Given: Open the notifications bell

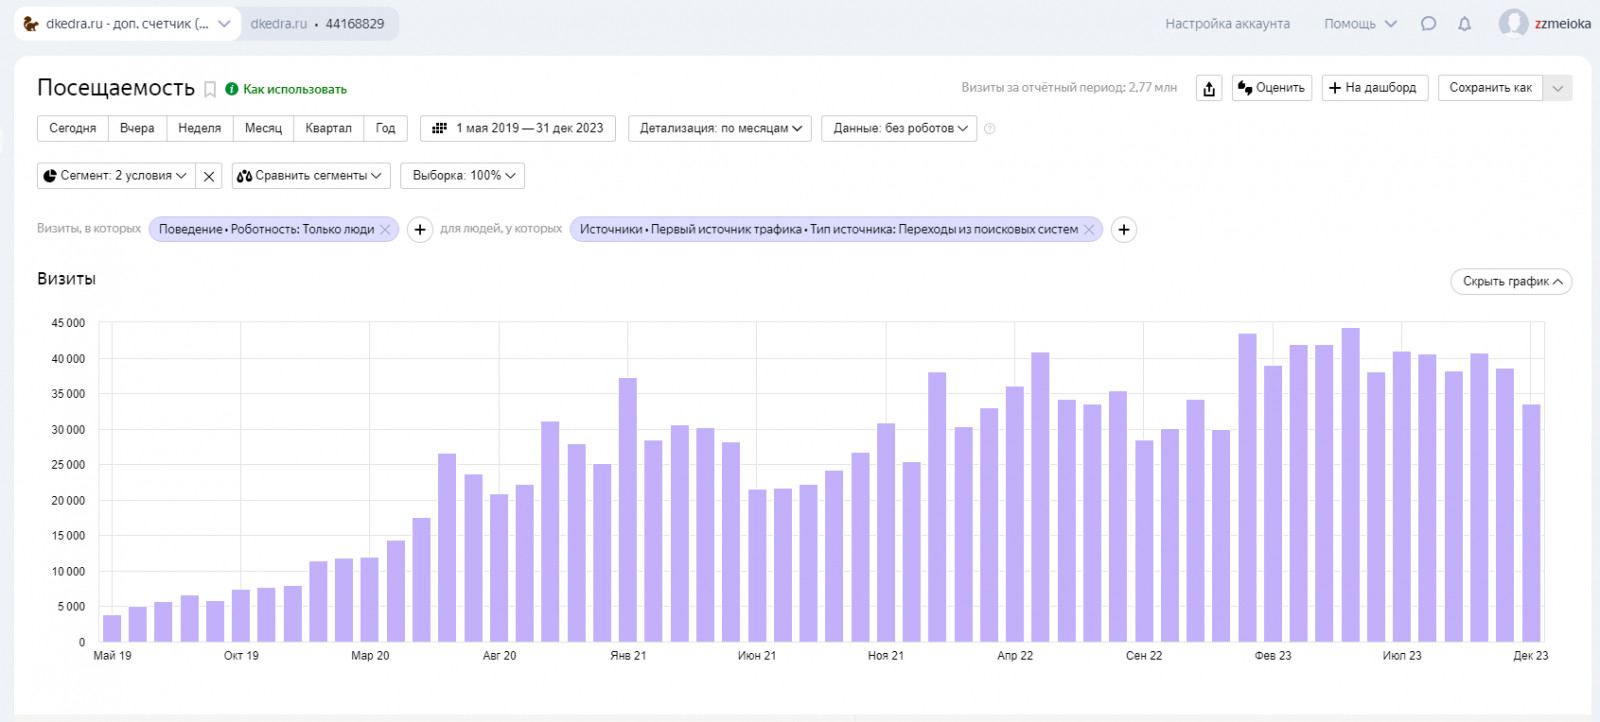Looking at the screenshot, I should [1464, 24].
